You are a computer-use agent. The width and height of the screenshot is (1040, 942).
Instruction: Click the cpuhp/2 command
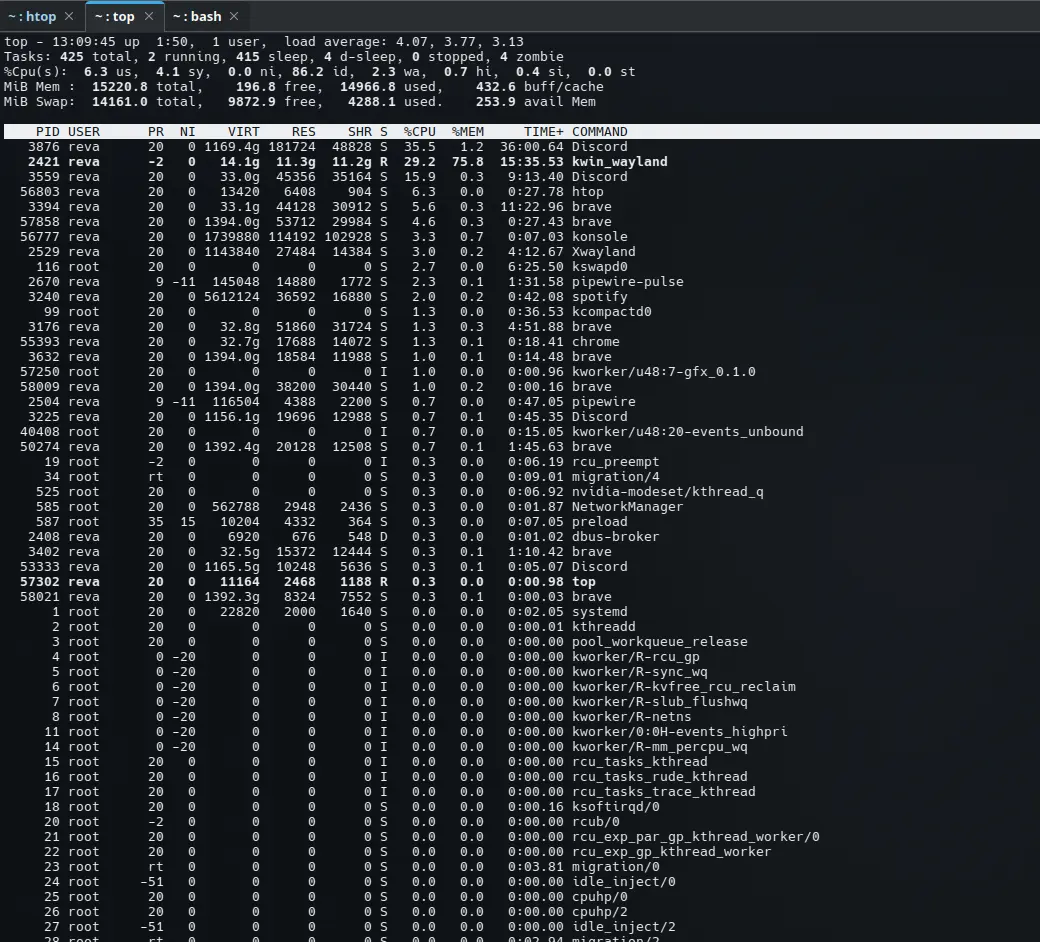tap(600, 912)
